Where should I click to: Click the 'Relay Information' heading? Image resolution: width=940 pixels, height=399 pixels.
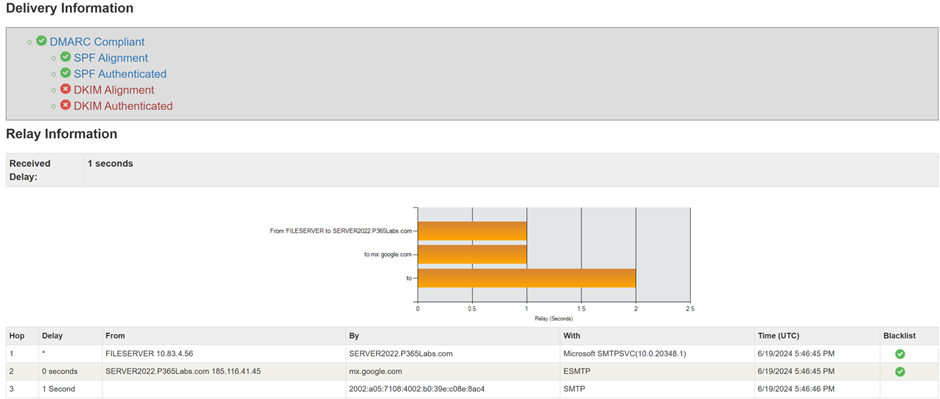[61, 134]
